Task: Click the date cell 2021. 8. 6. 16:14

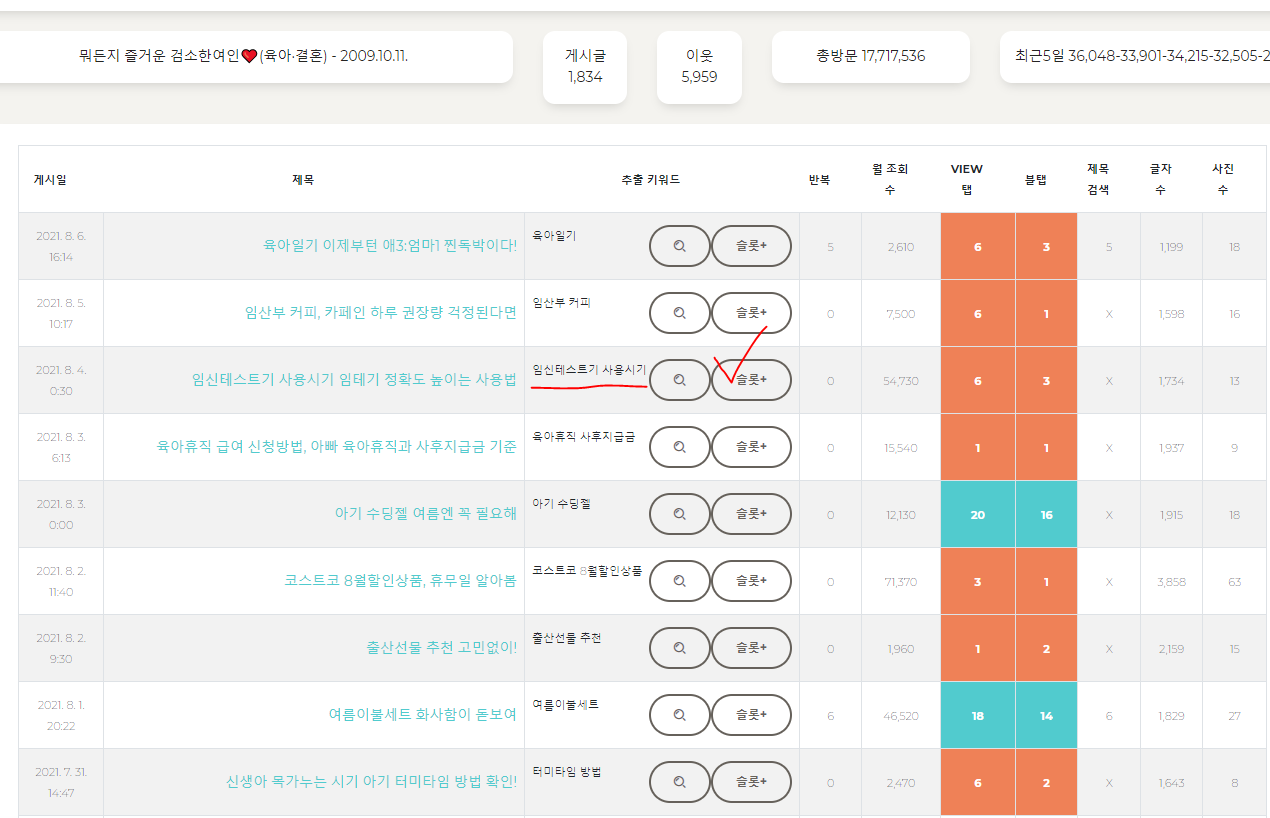Action: 61,246
